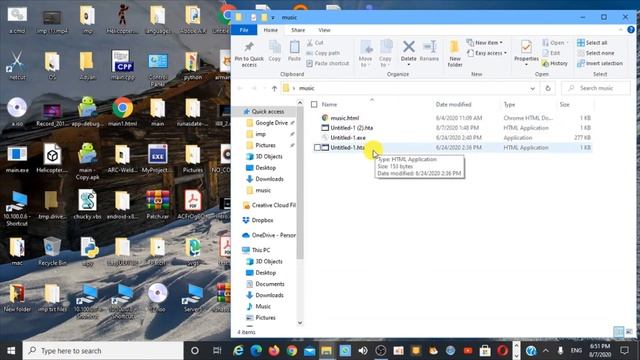Expand Quick Access Toolbar customize arrow

tap(273, 18)
